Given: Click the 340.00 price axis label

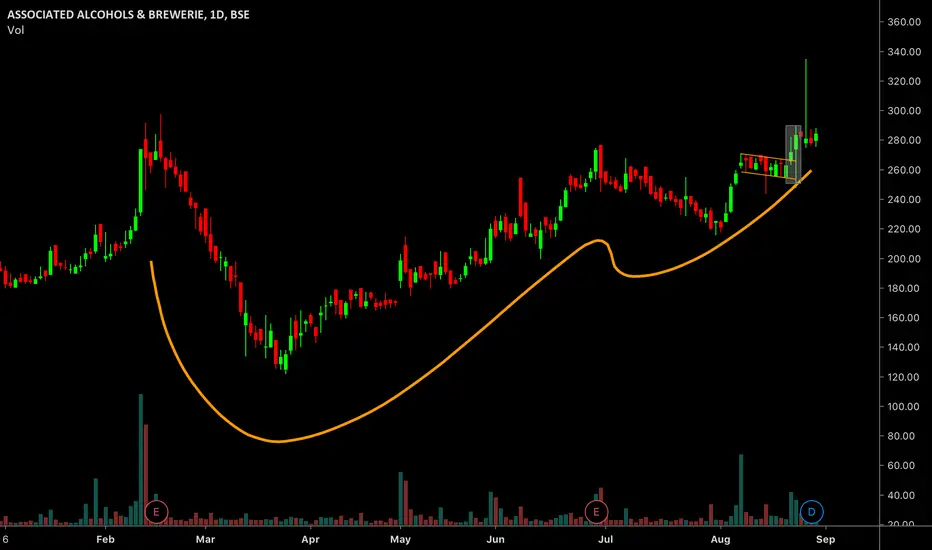Looking at the screenshot, I should (903, 52).
